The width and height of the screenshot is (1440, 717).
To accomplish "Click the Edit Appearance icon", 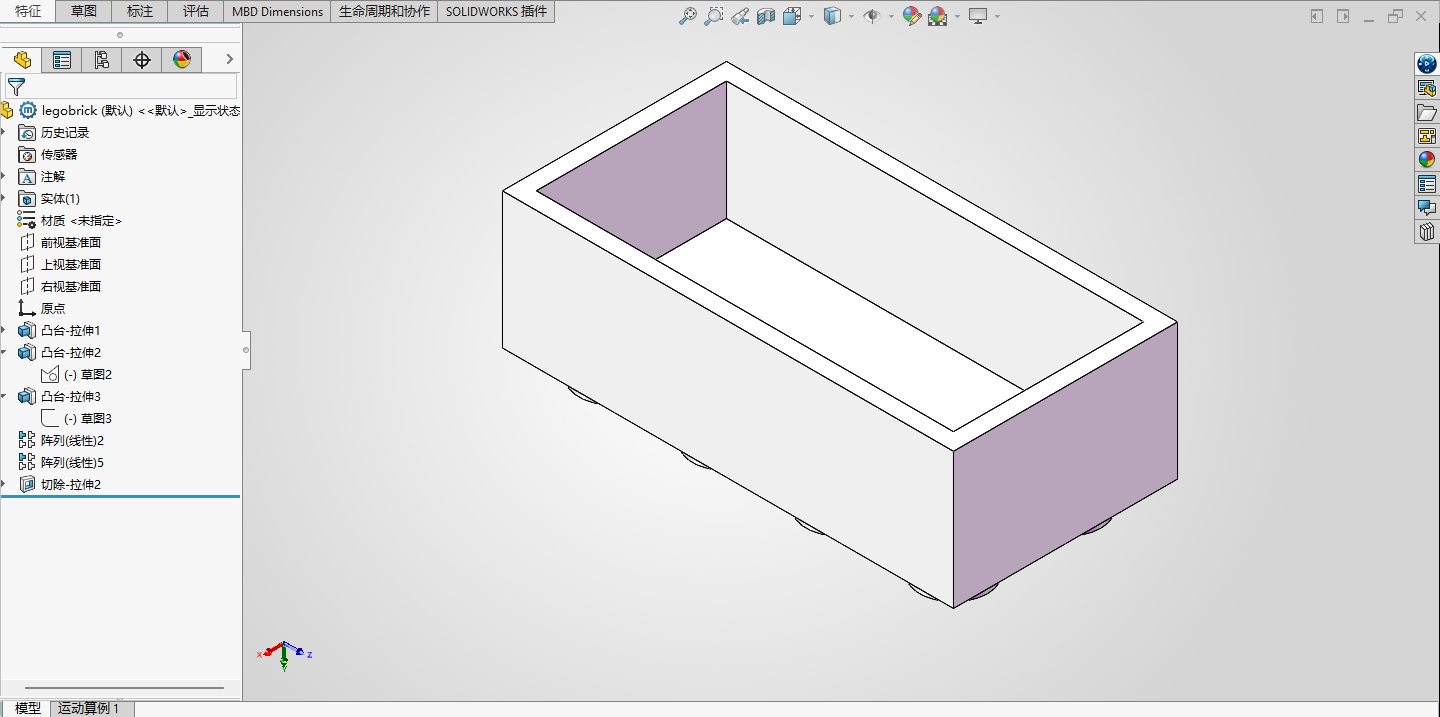I will click(x=911, y=16).
